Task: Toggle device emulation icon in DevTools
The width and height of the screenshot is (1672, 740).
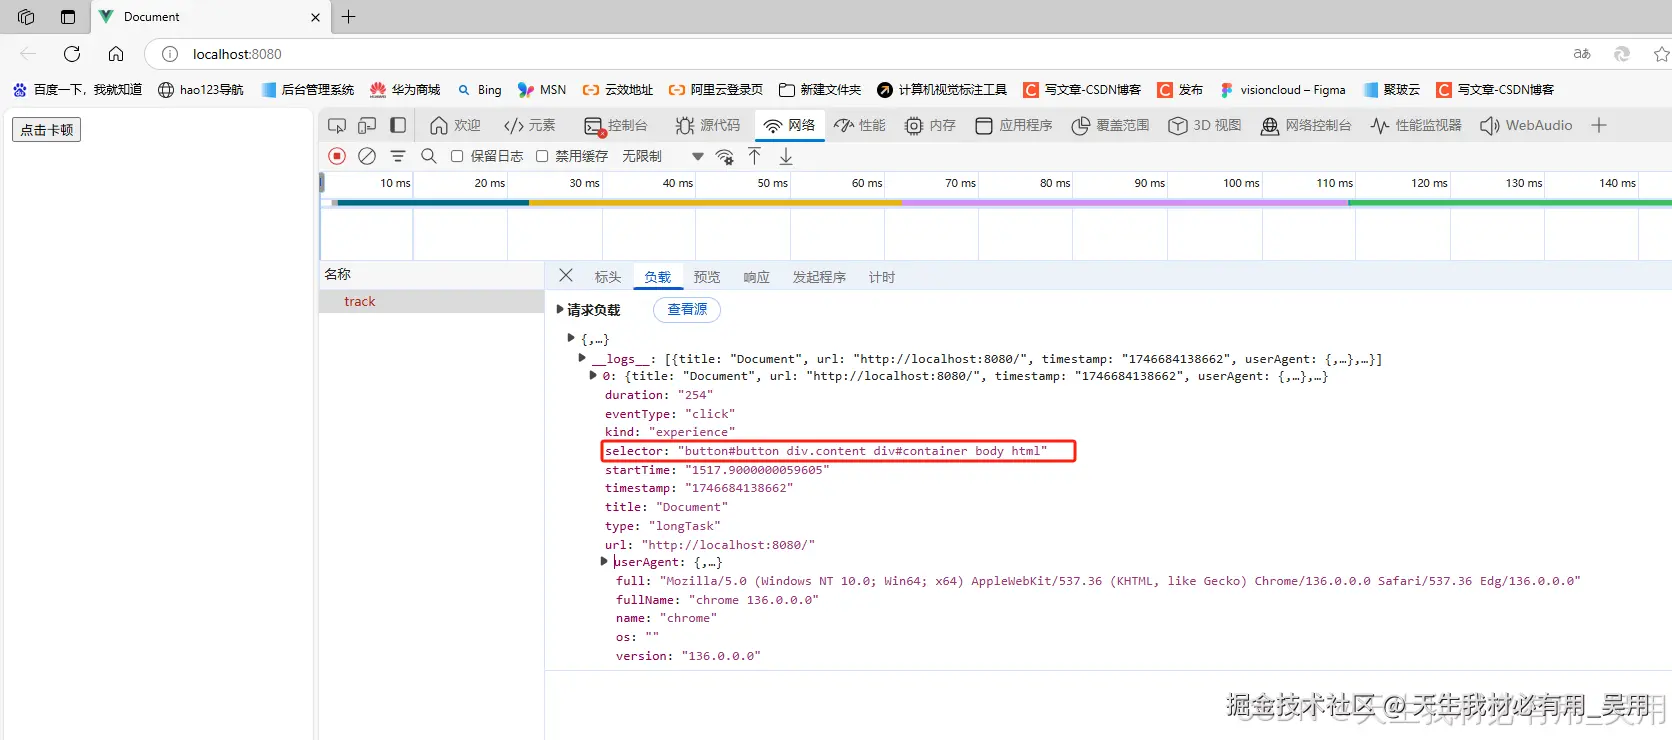Action: 367,126
